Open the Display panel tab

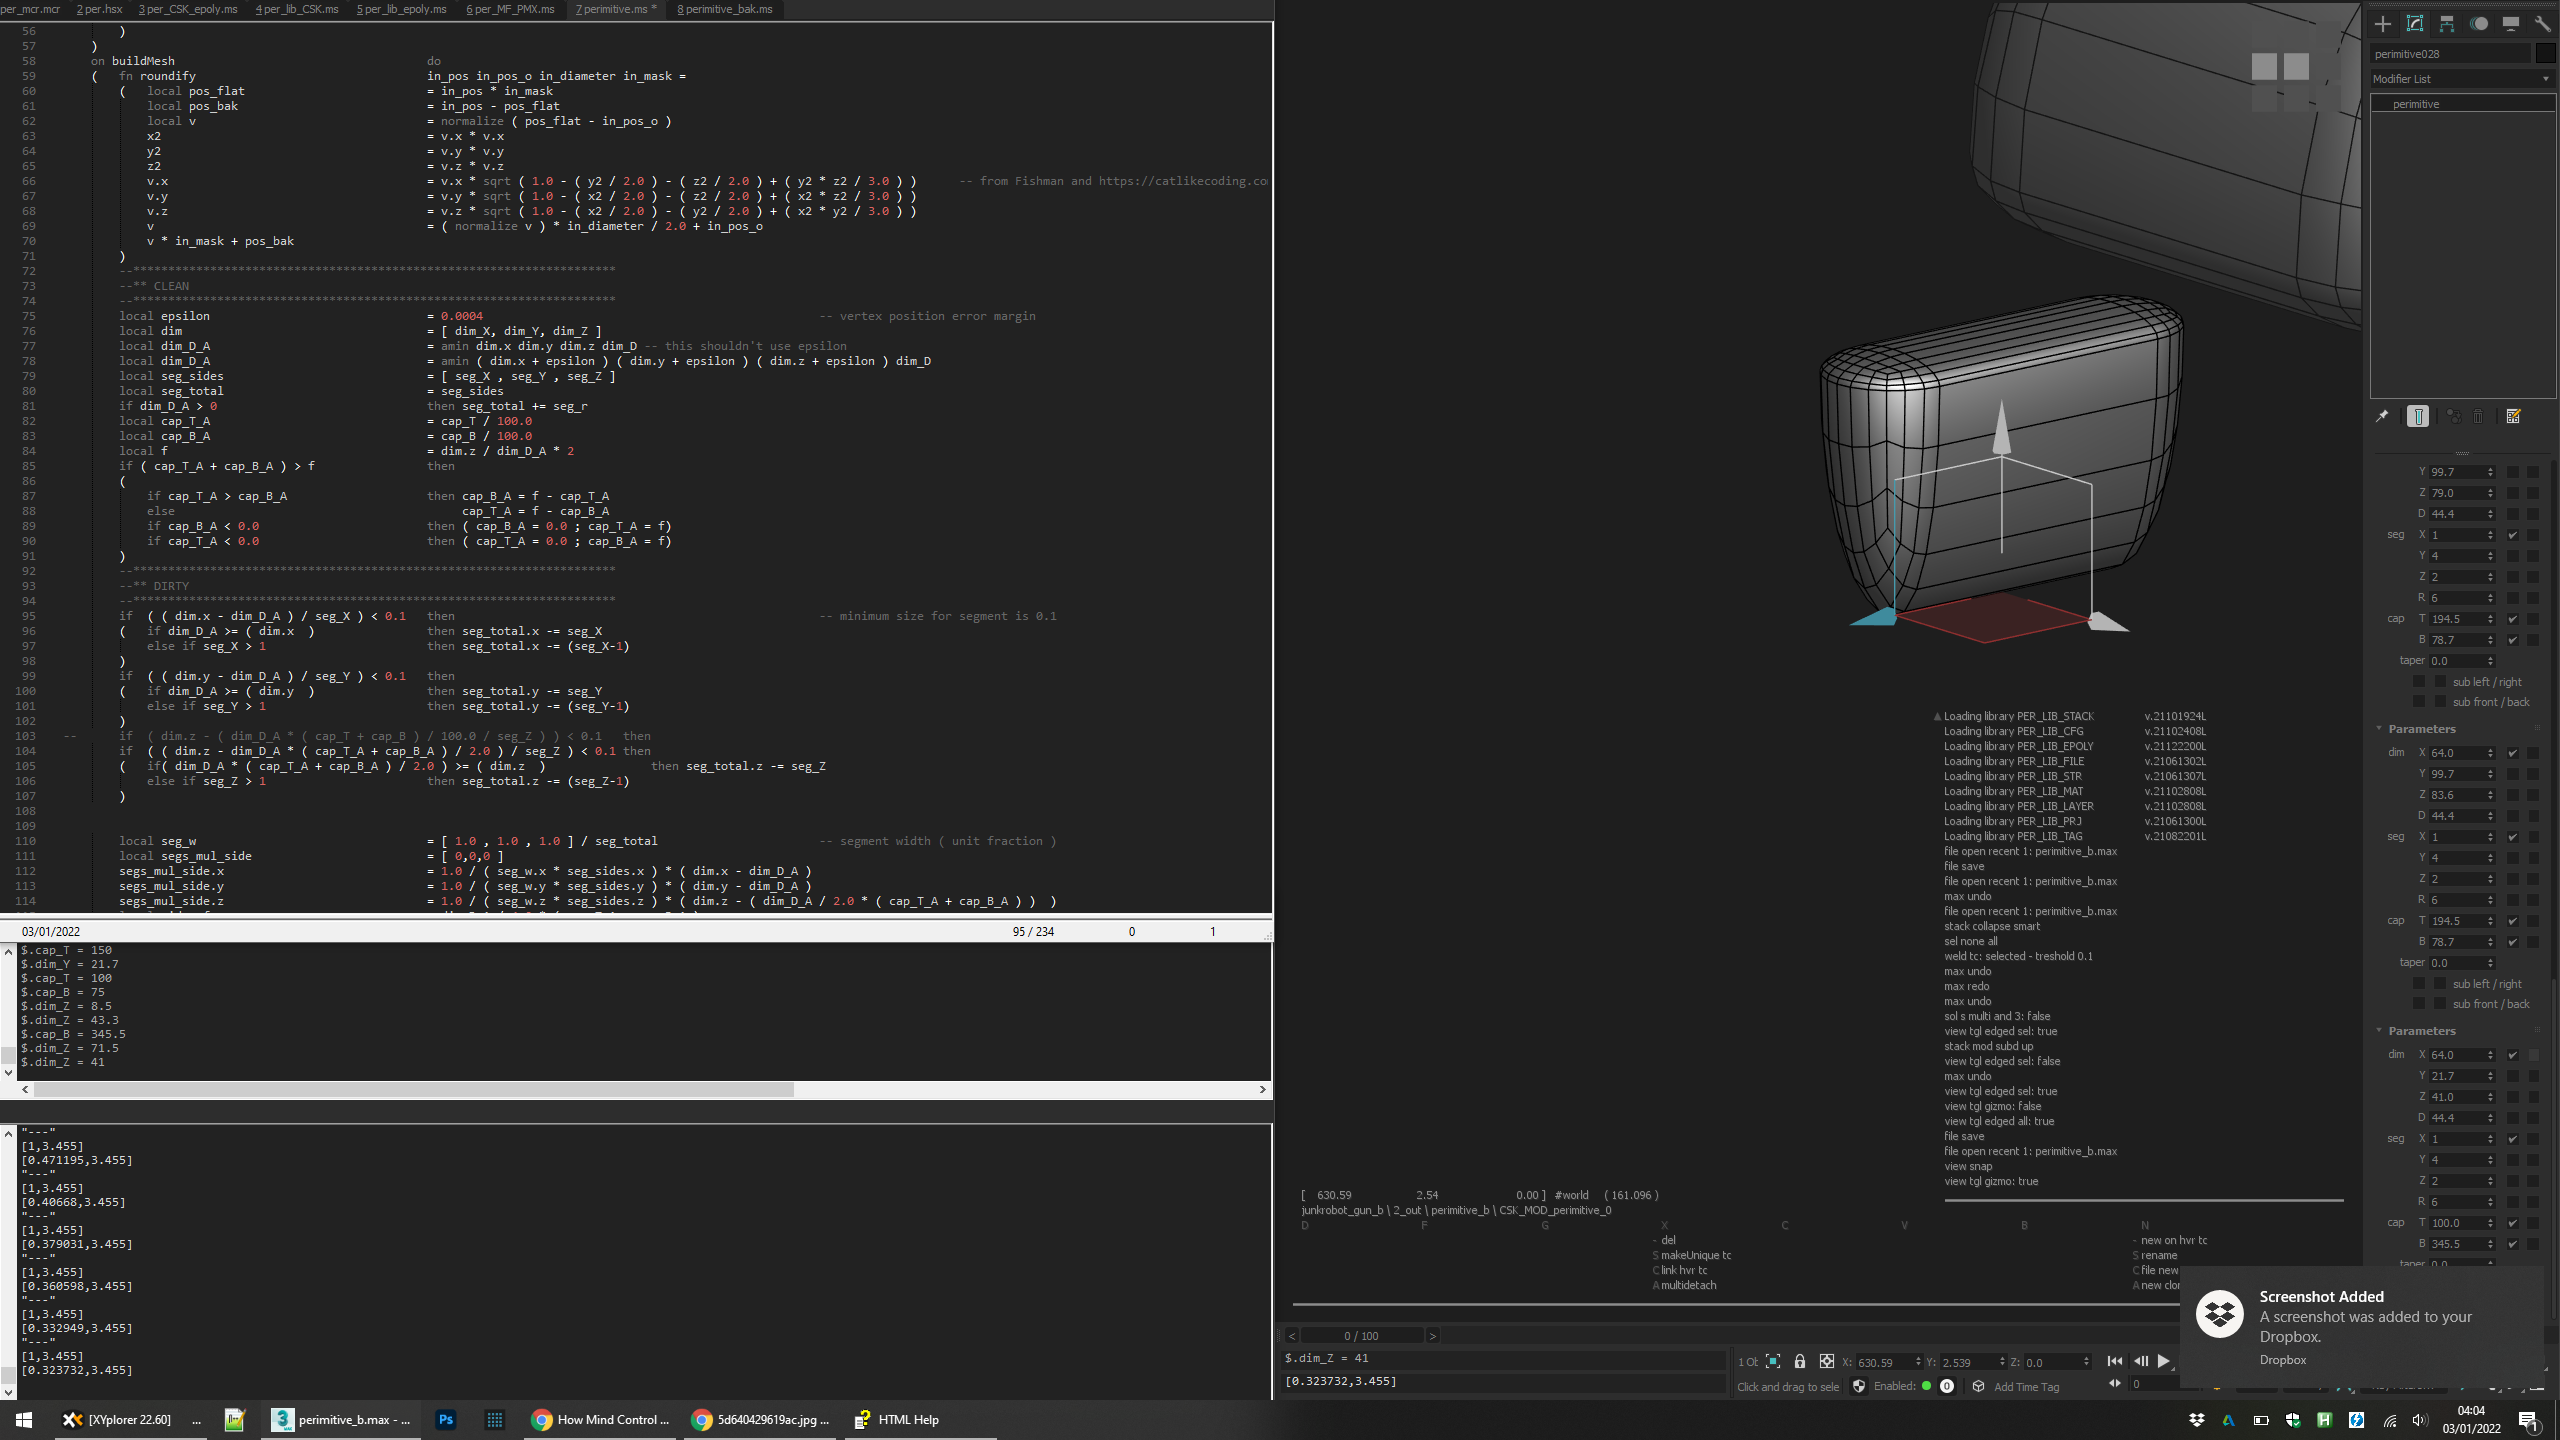click(2511, 24)
